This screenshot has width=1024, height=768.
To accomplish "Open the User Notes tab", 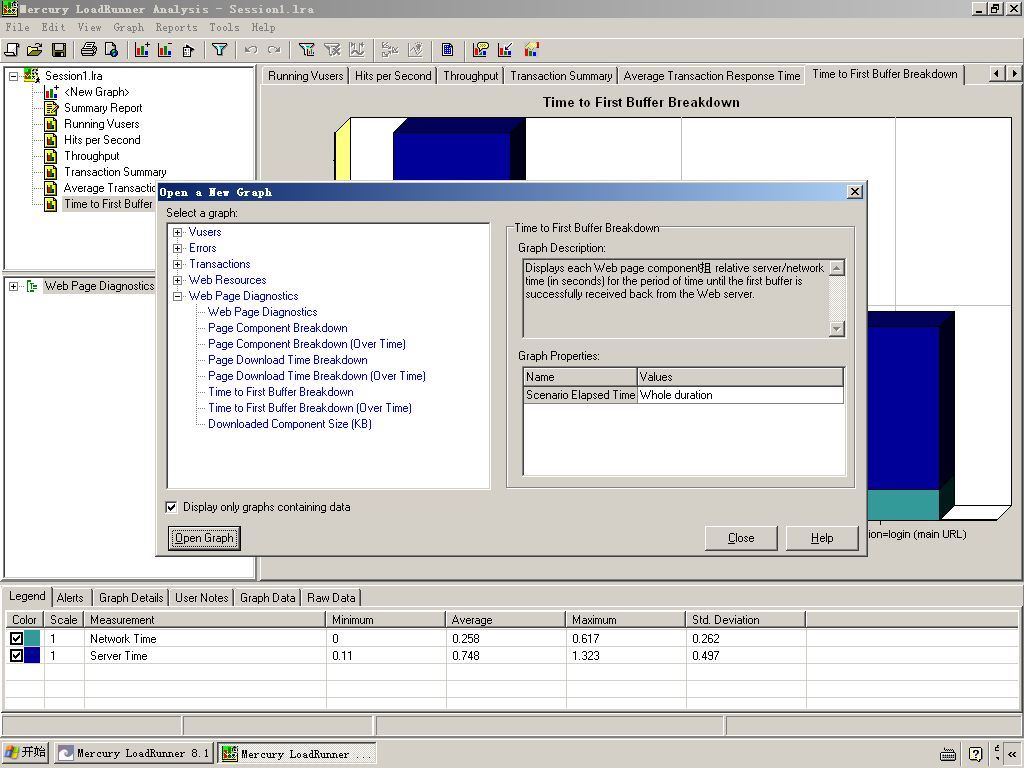I will pos(202,598).
